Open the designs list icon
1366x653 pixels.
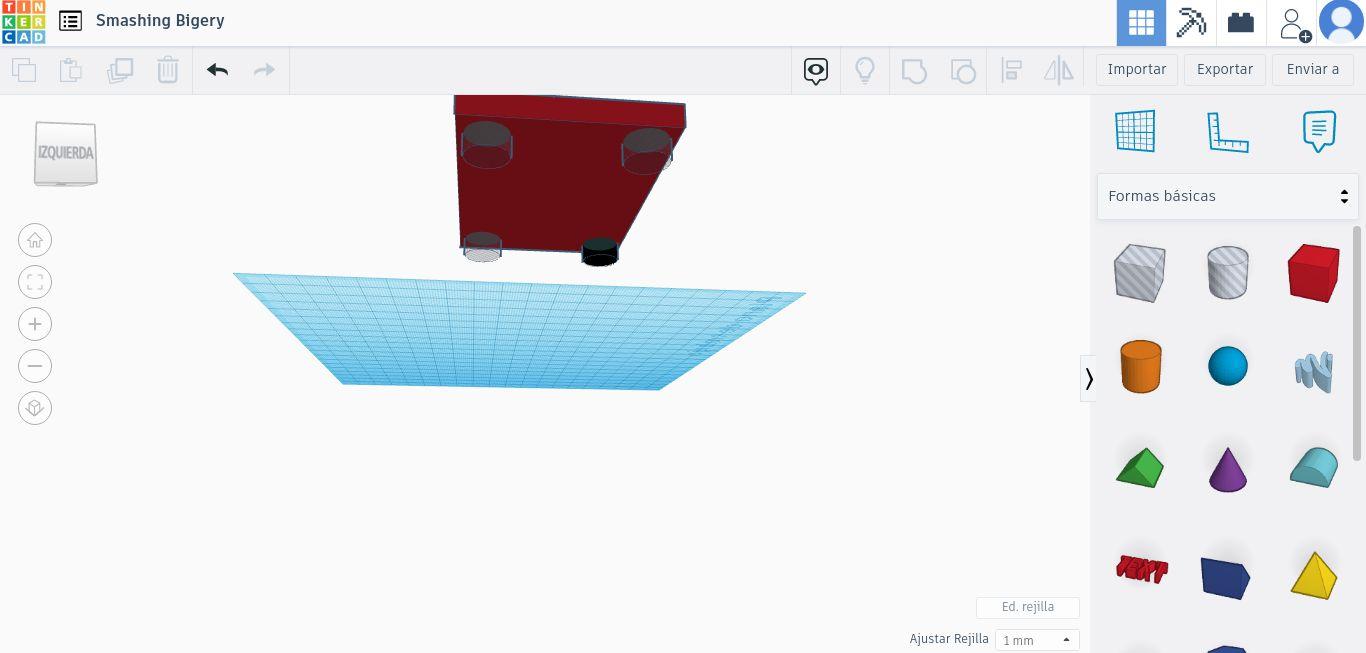click(x=70, y=20)
